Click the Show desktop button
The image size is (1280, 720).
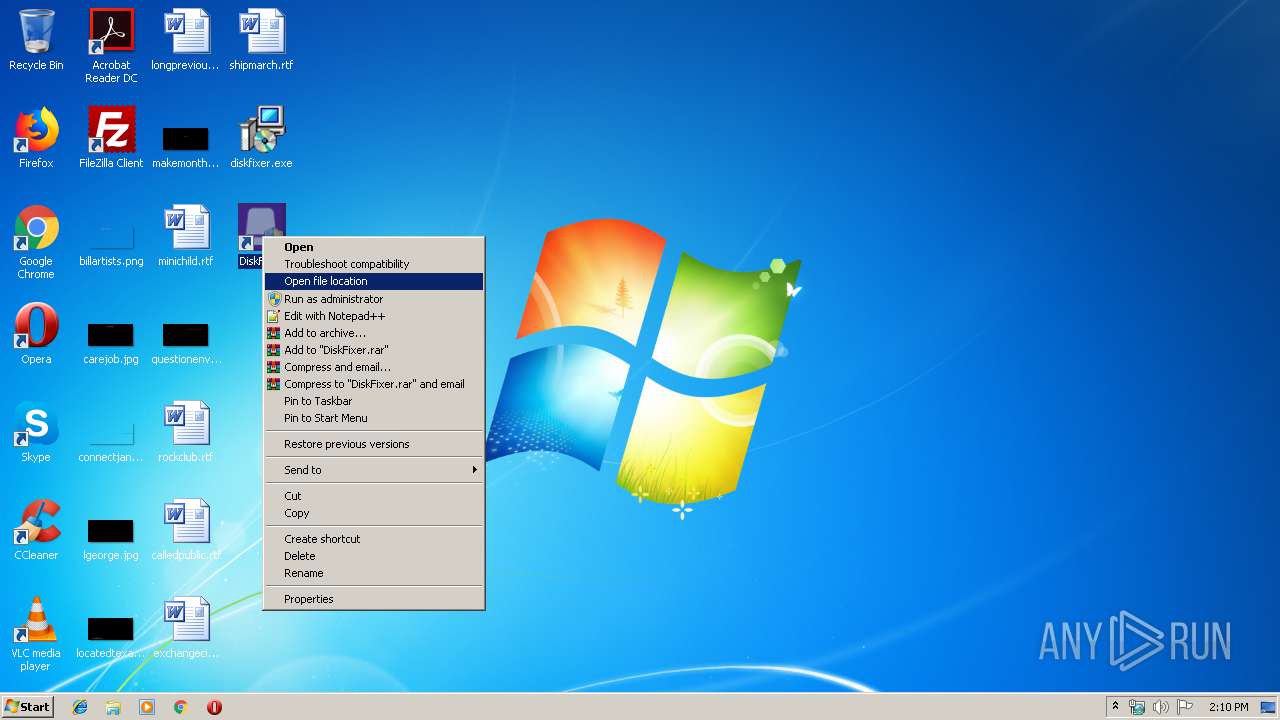pyautogui.click(x=1268, y=707)
